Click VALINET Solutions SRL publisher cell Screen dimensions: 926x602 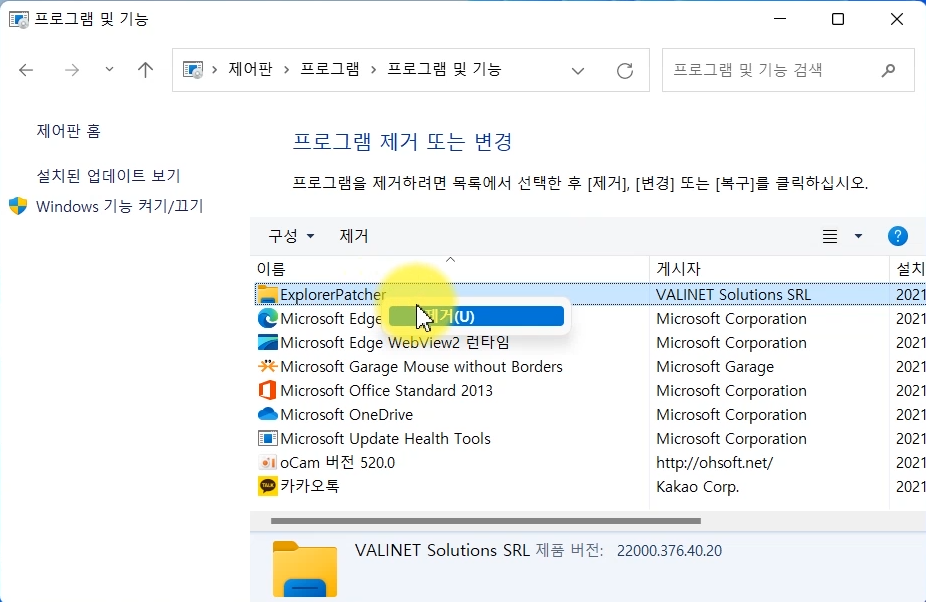pyautogui.click(x=733, y=294)
